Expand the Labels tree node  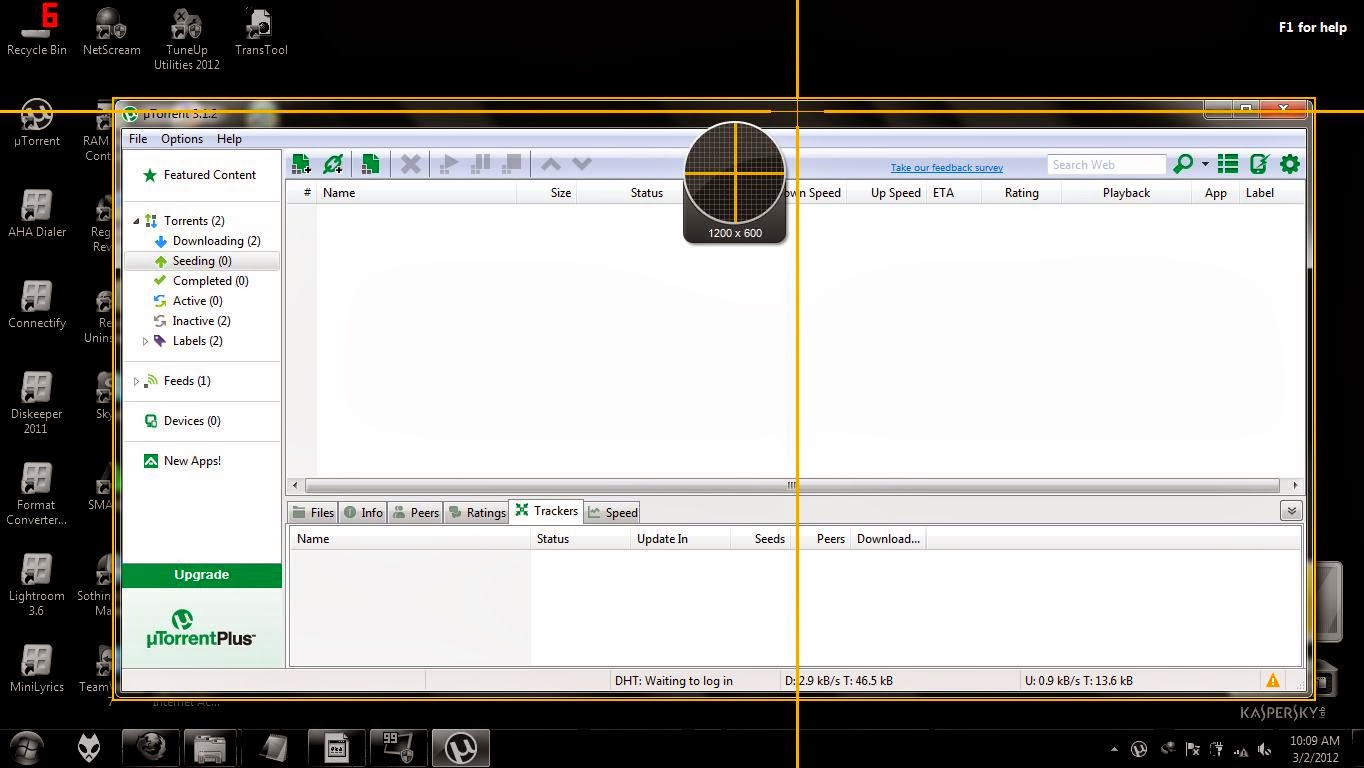click(x=145, y=341)
